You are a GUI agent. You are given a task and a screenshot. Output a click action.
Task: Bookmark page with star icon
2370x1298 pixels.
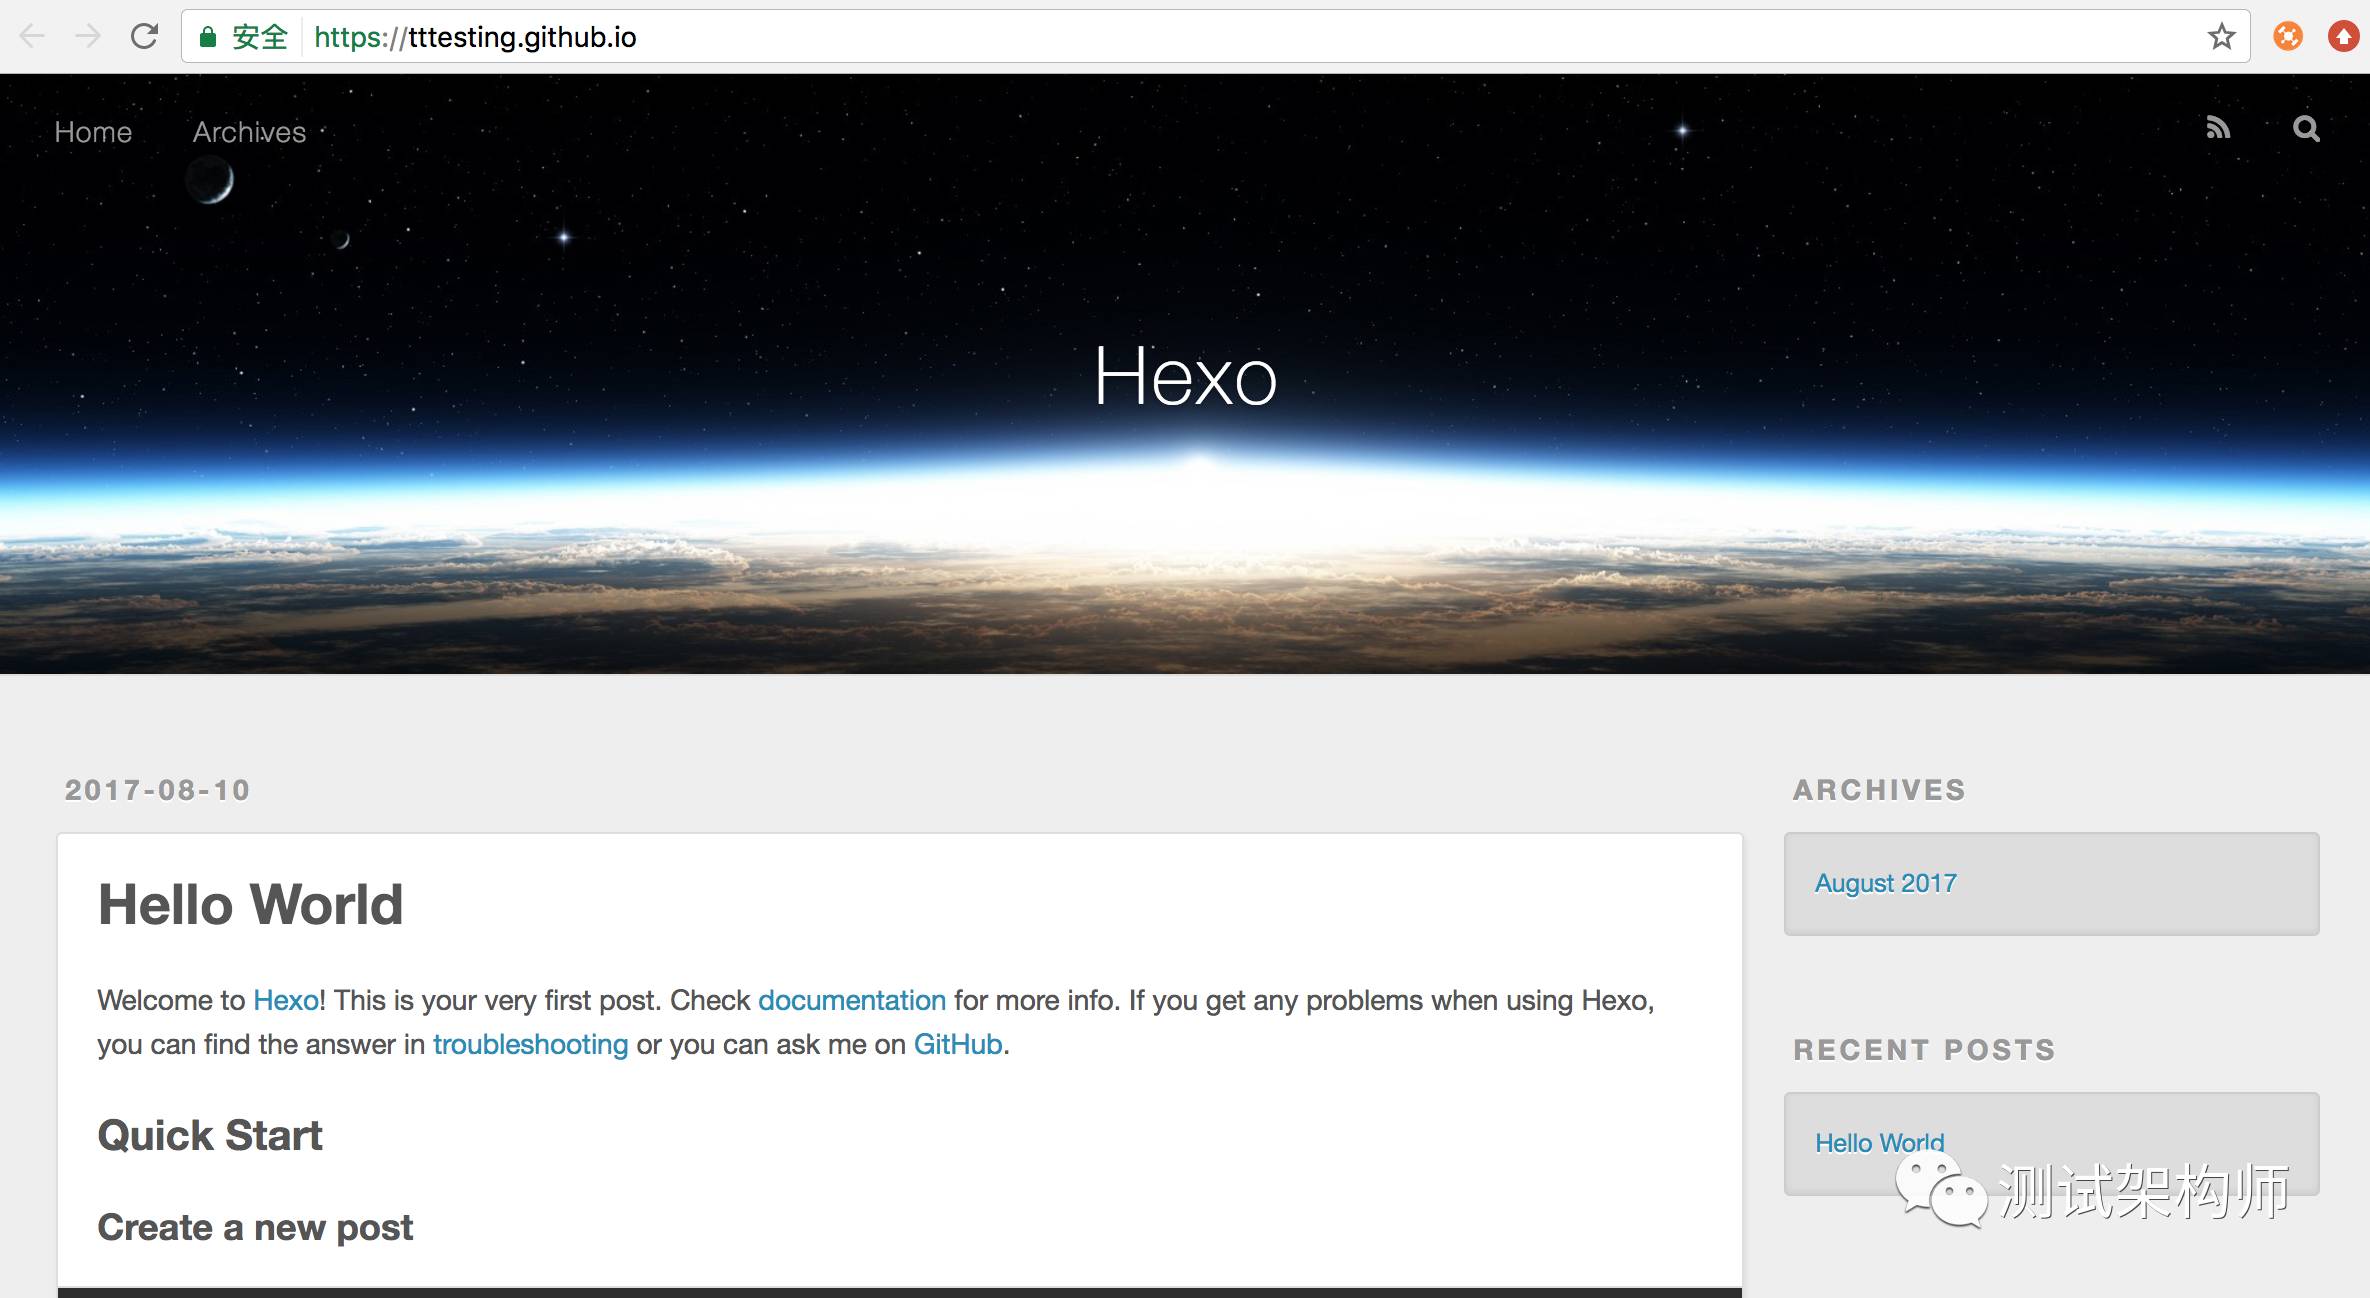point(2221,37)
